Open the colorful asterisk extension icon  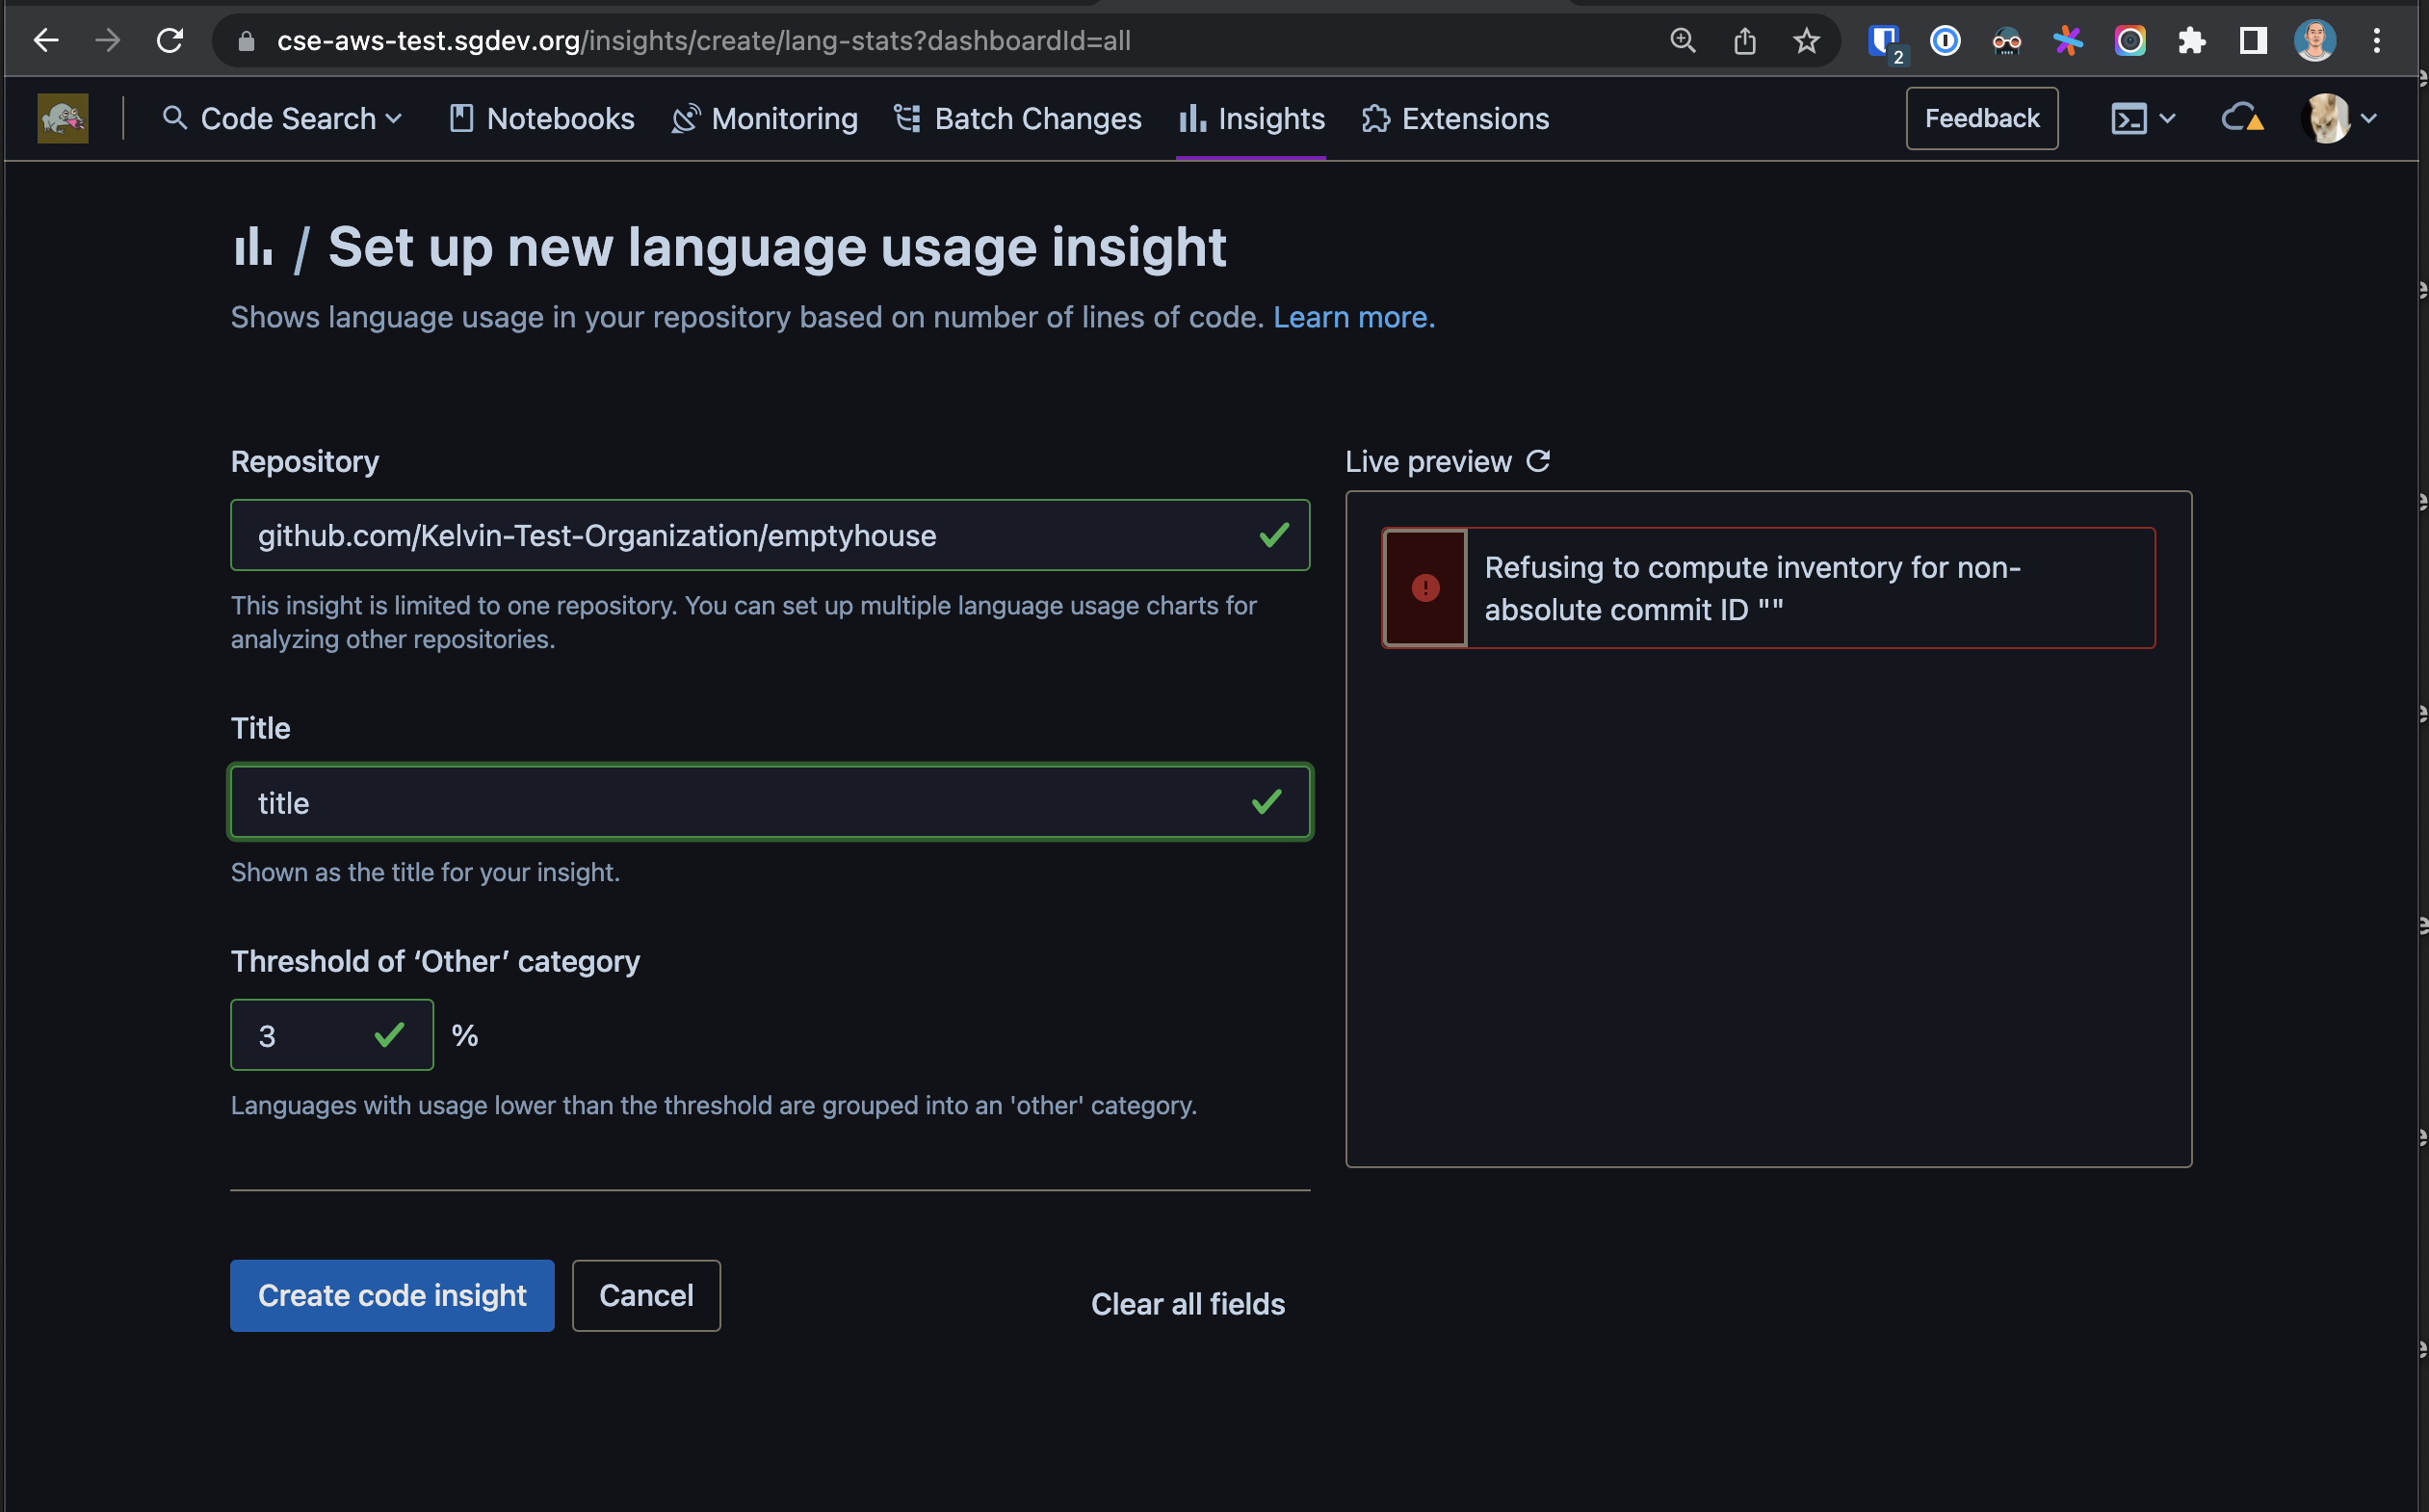click(2068, 41)
